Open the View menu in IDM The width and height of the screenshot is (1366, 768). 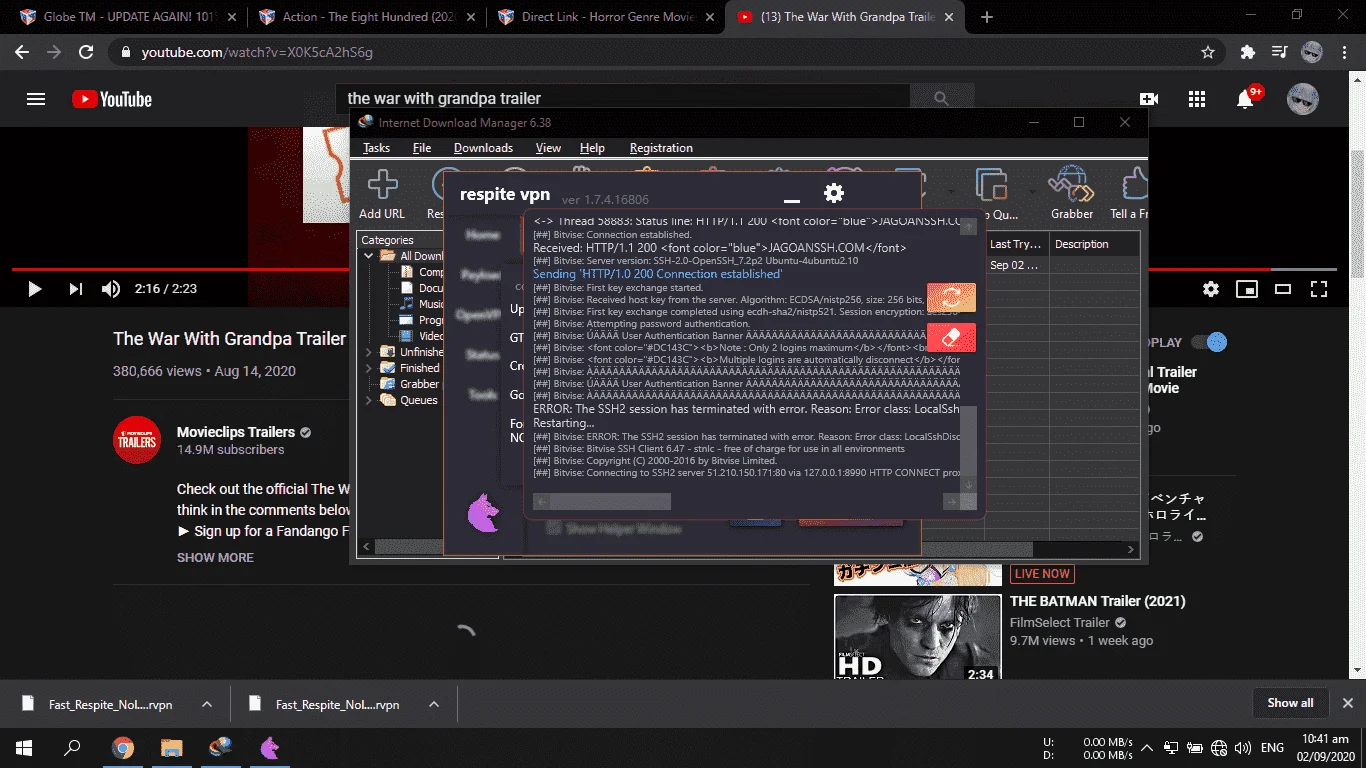pos(548,148)
